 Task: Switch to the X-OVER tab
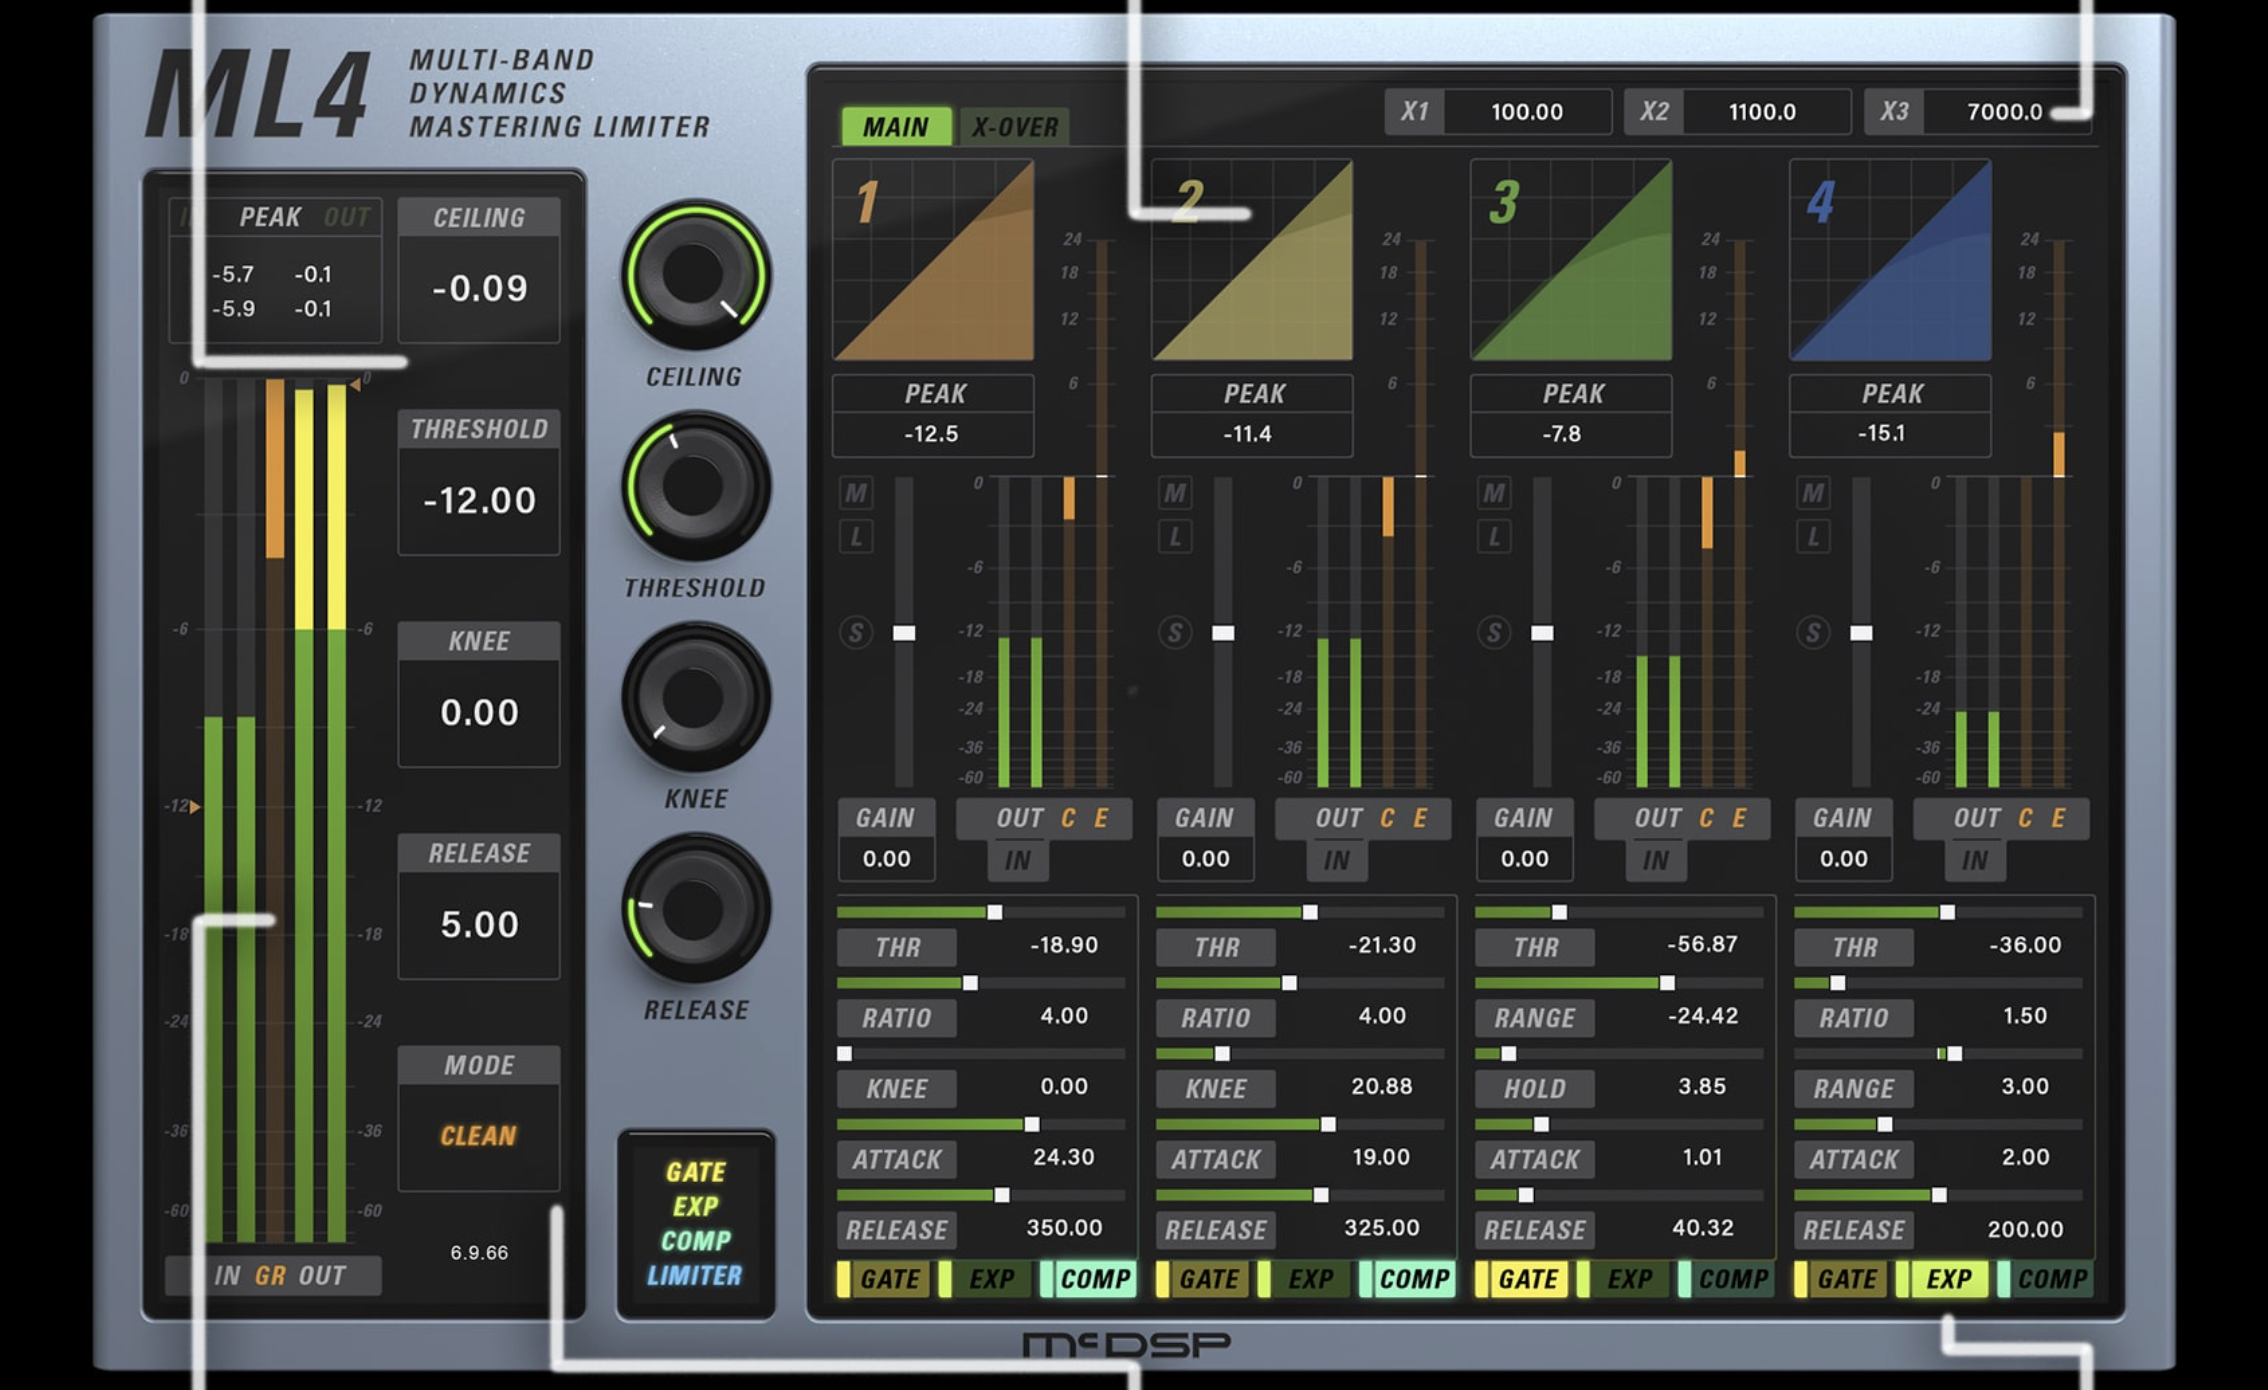1014,127
